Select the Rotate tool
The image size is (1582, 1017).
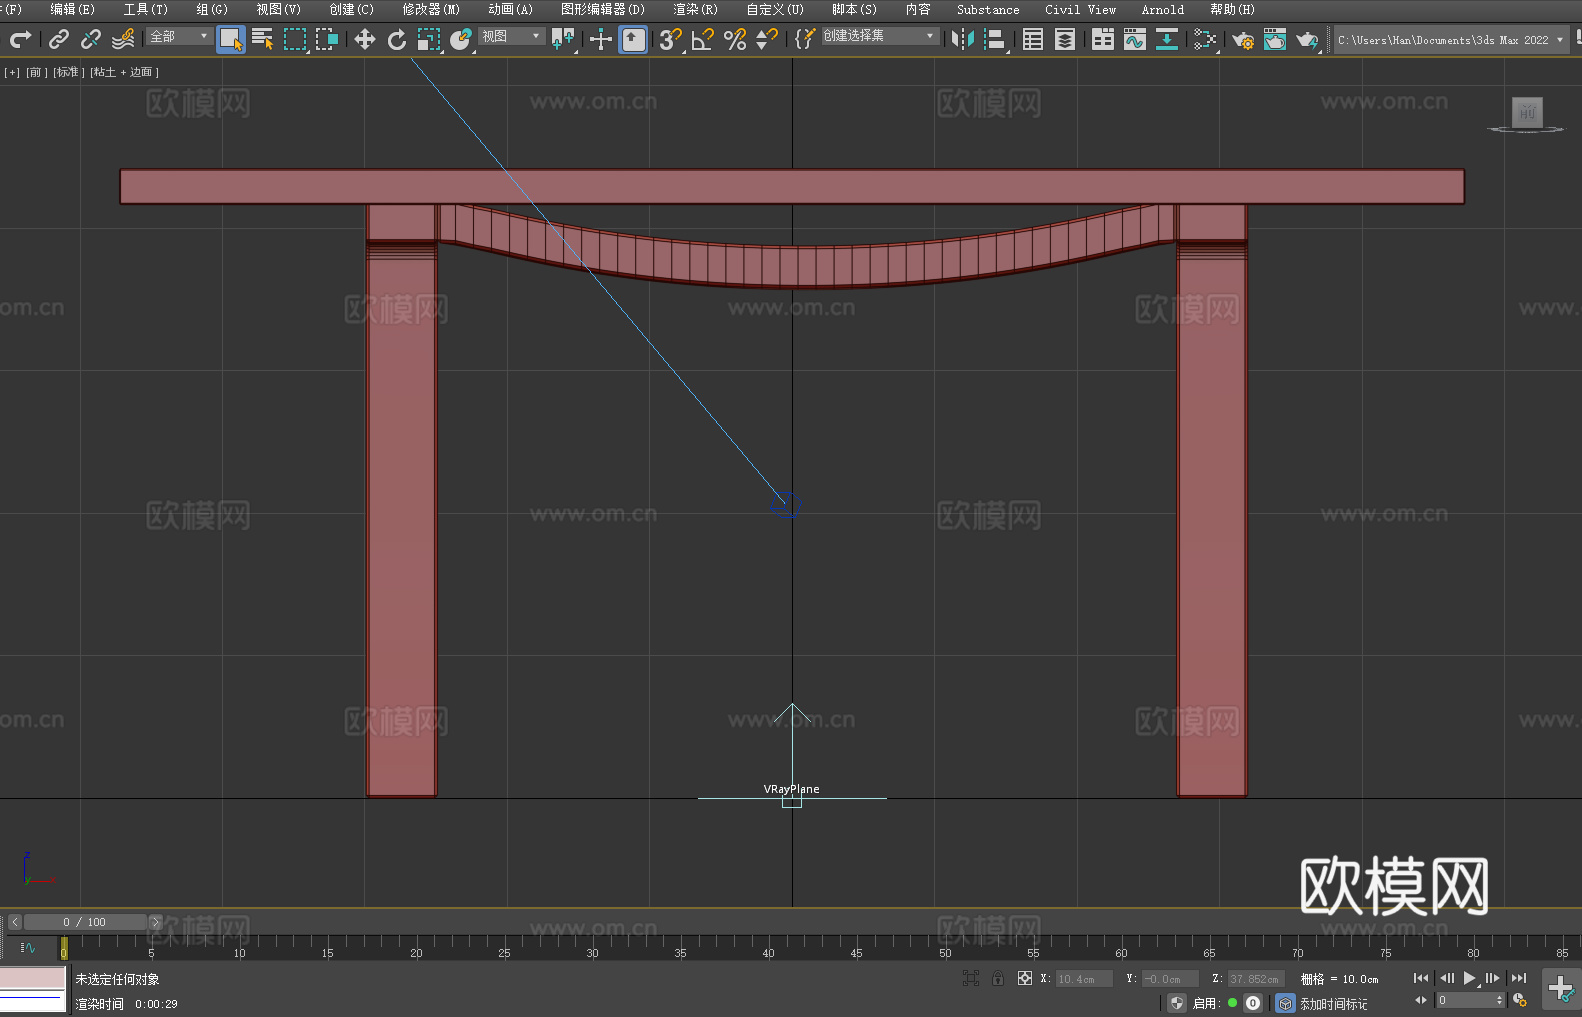tap(397, 39)
